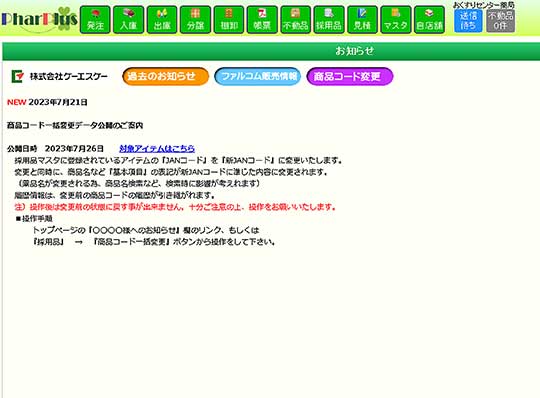This screenshot has height=398, width=540.
Task: Open the 見積 estimate icon
Action: tap(363, 20)
